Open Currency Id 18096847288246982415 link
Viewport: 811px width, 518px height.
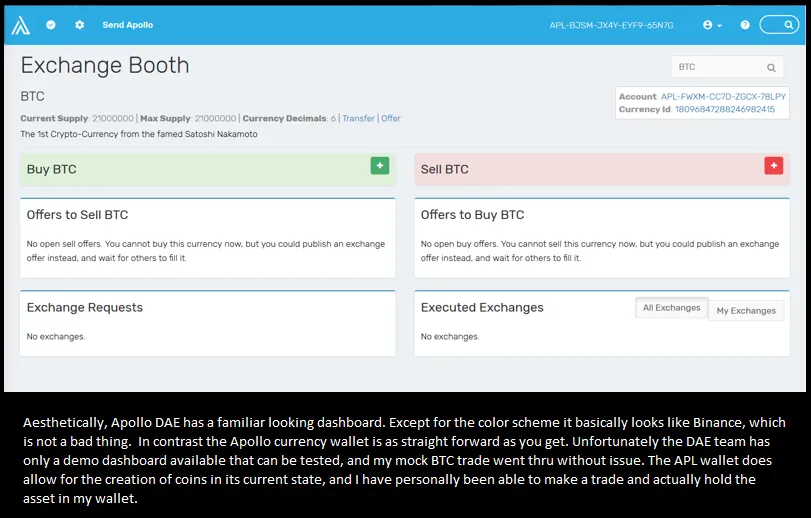tap(725, 109)
